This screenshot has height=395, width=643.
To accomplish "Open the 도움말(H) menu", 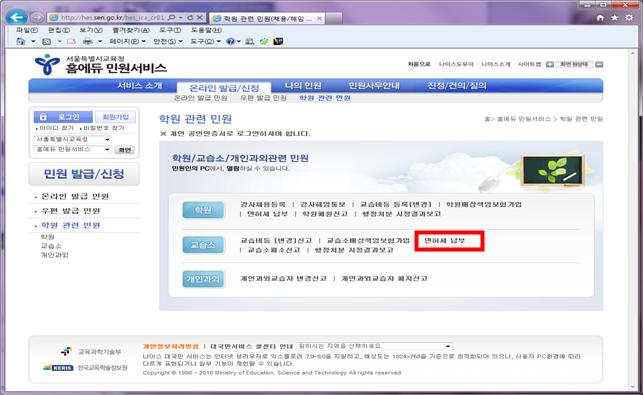I will pos(206,30).
